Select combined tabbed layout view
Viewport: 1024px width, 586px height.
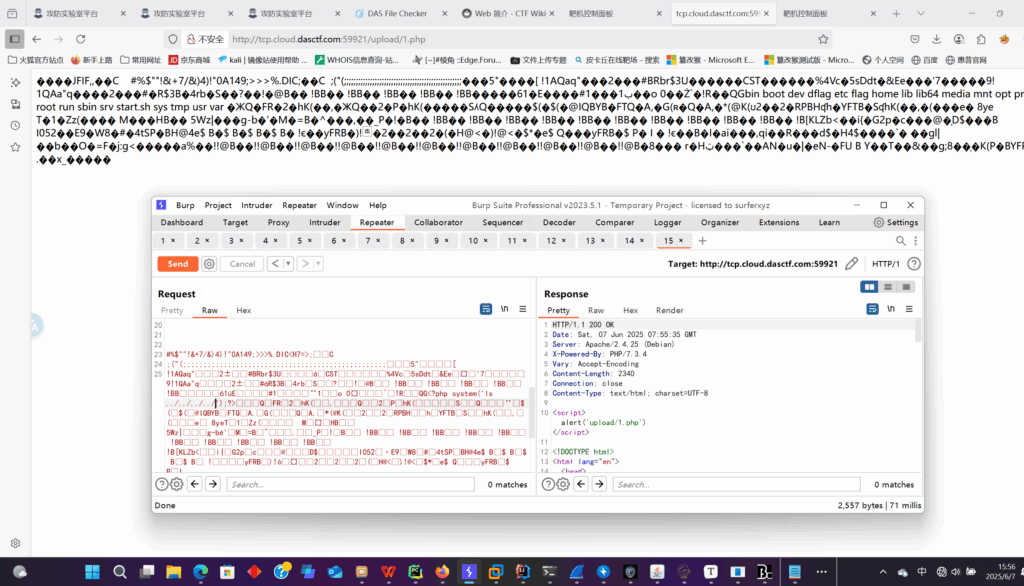906,287
